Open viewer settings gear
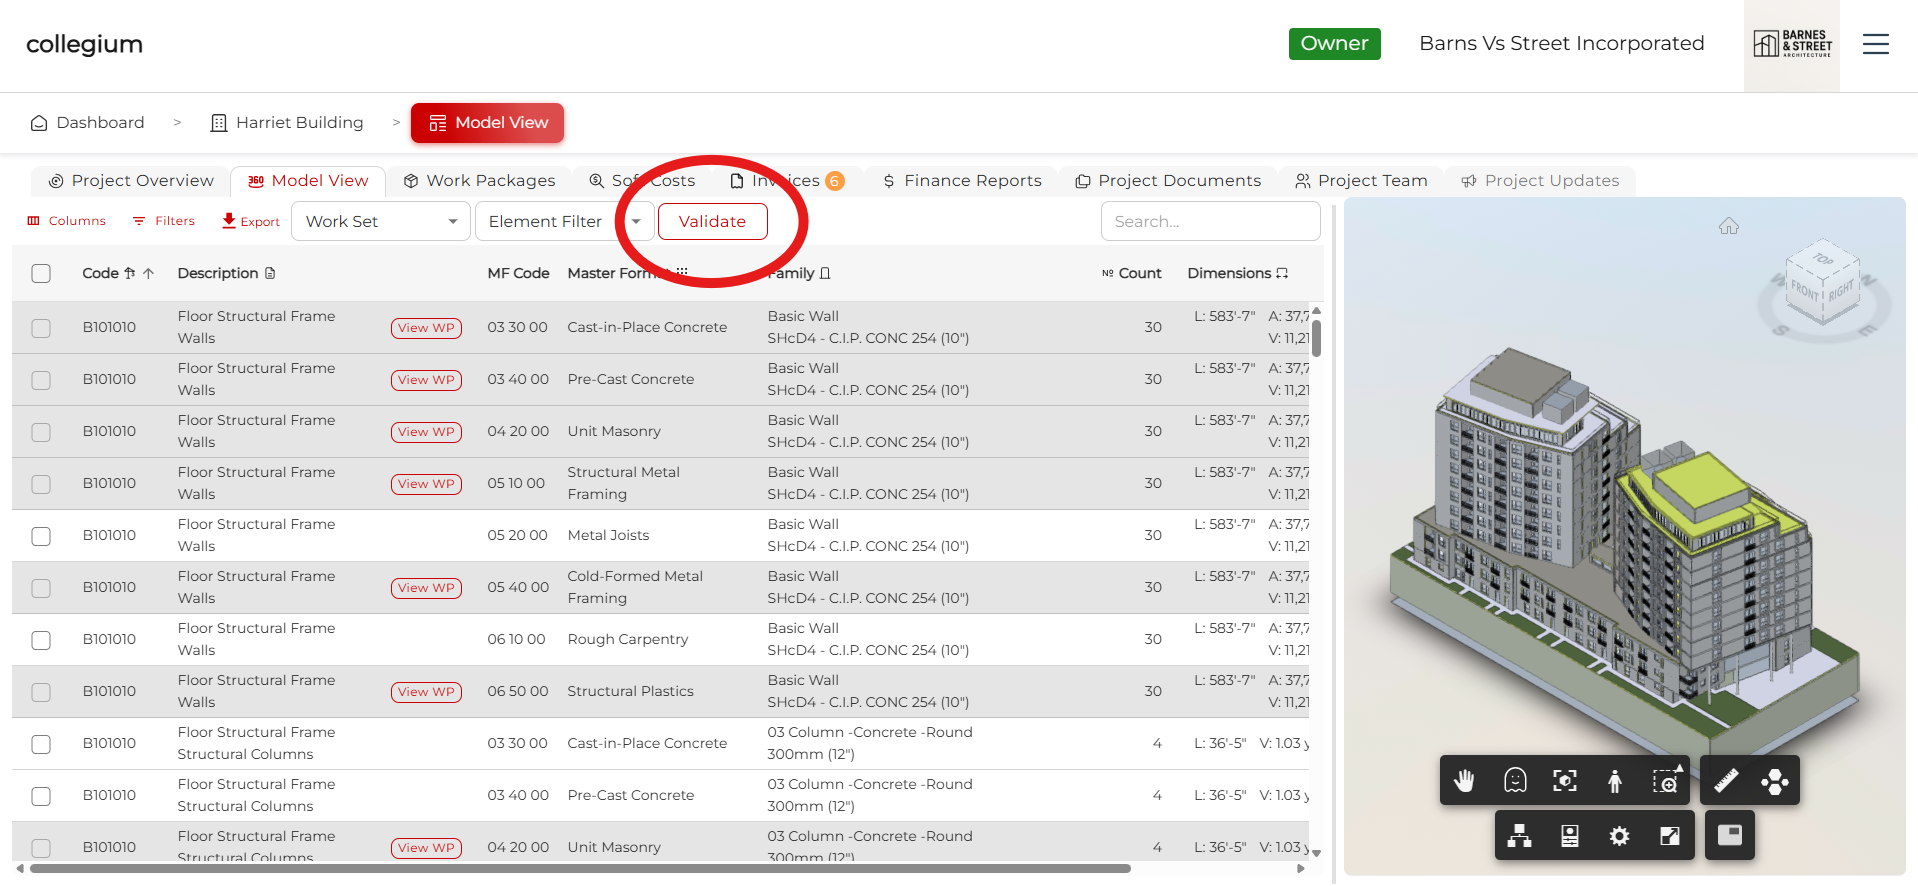Image resolution: width=1918 pixels, height=886 pixels. pyautogui.click(x=1620, y=835)
